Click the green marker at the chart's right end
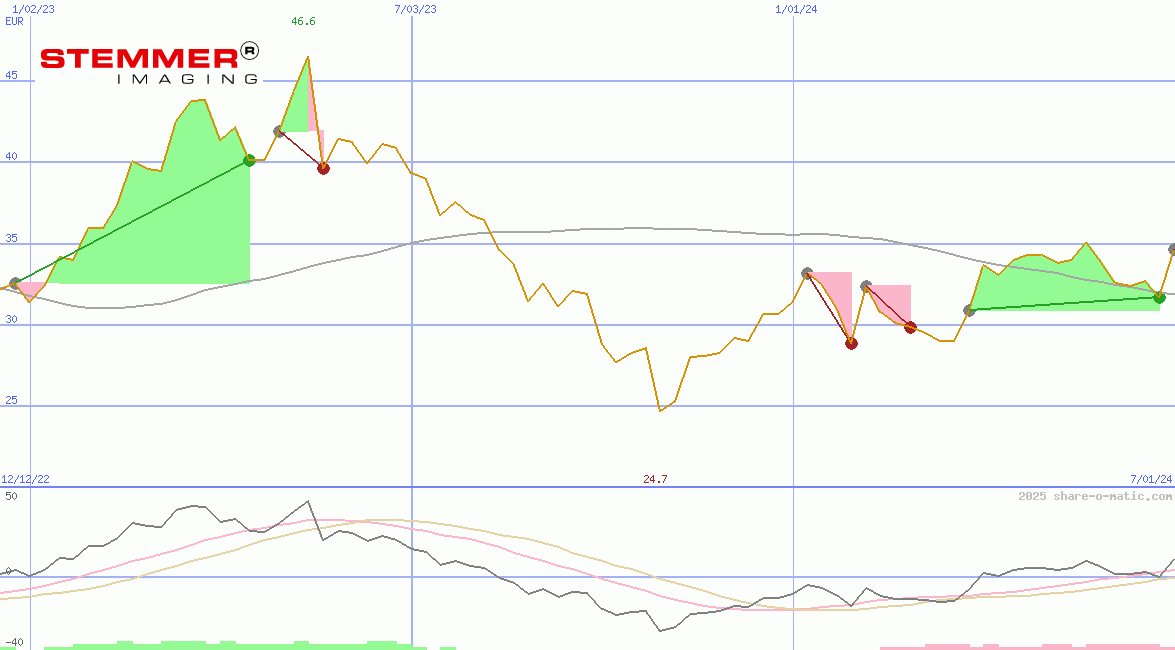 coord(1159,297)
